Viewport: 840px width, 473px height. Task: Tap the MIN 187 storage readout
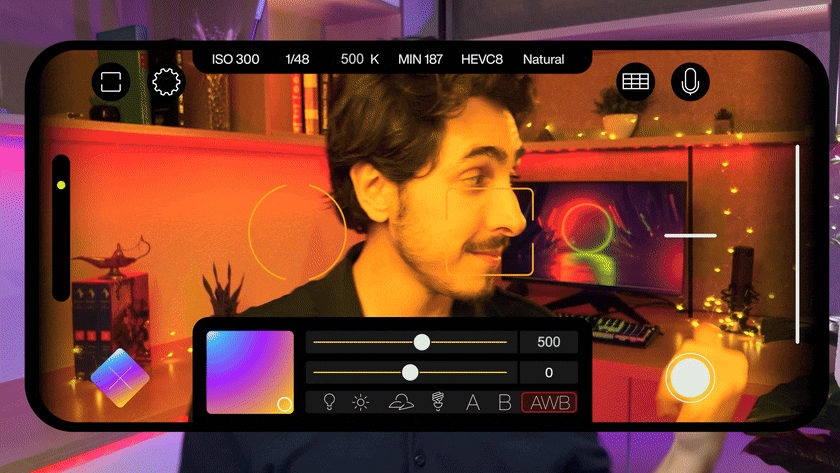(420, 59)
